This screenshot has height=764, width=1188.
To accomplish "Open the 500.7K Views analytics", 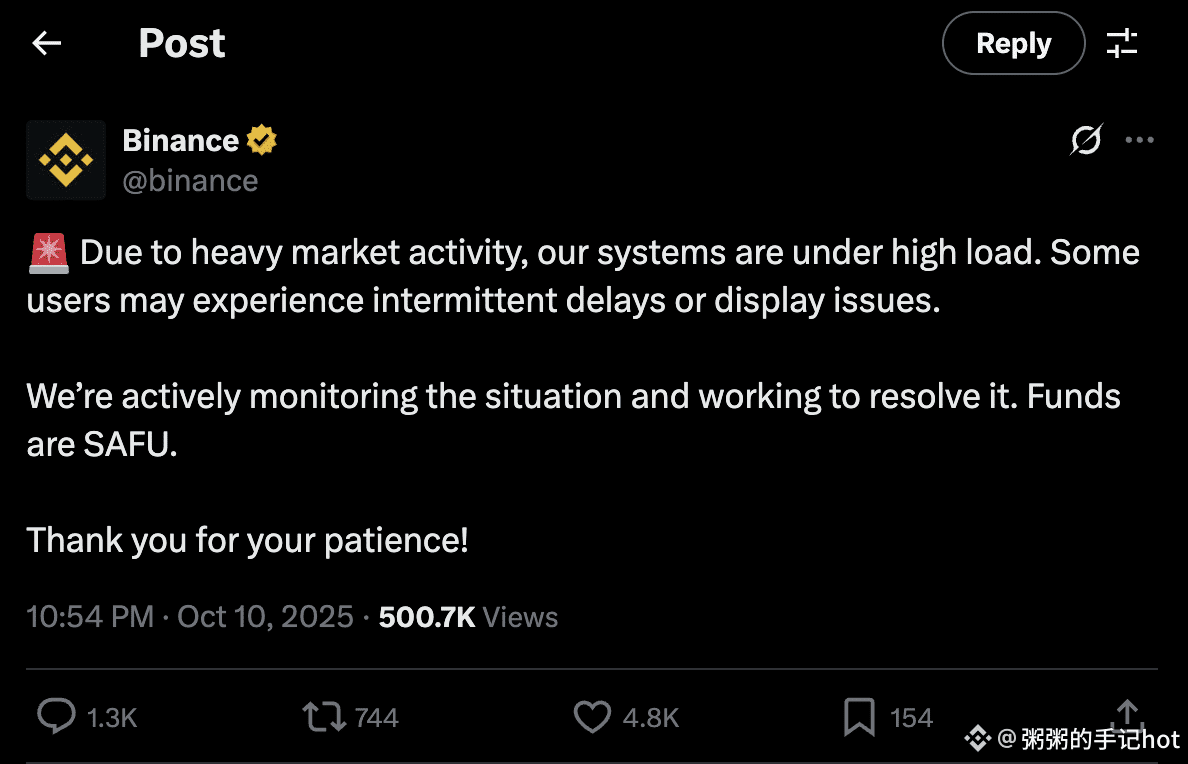I will pos(467,617).
